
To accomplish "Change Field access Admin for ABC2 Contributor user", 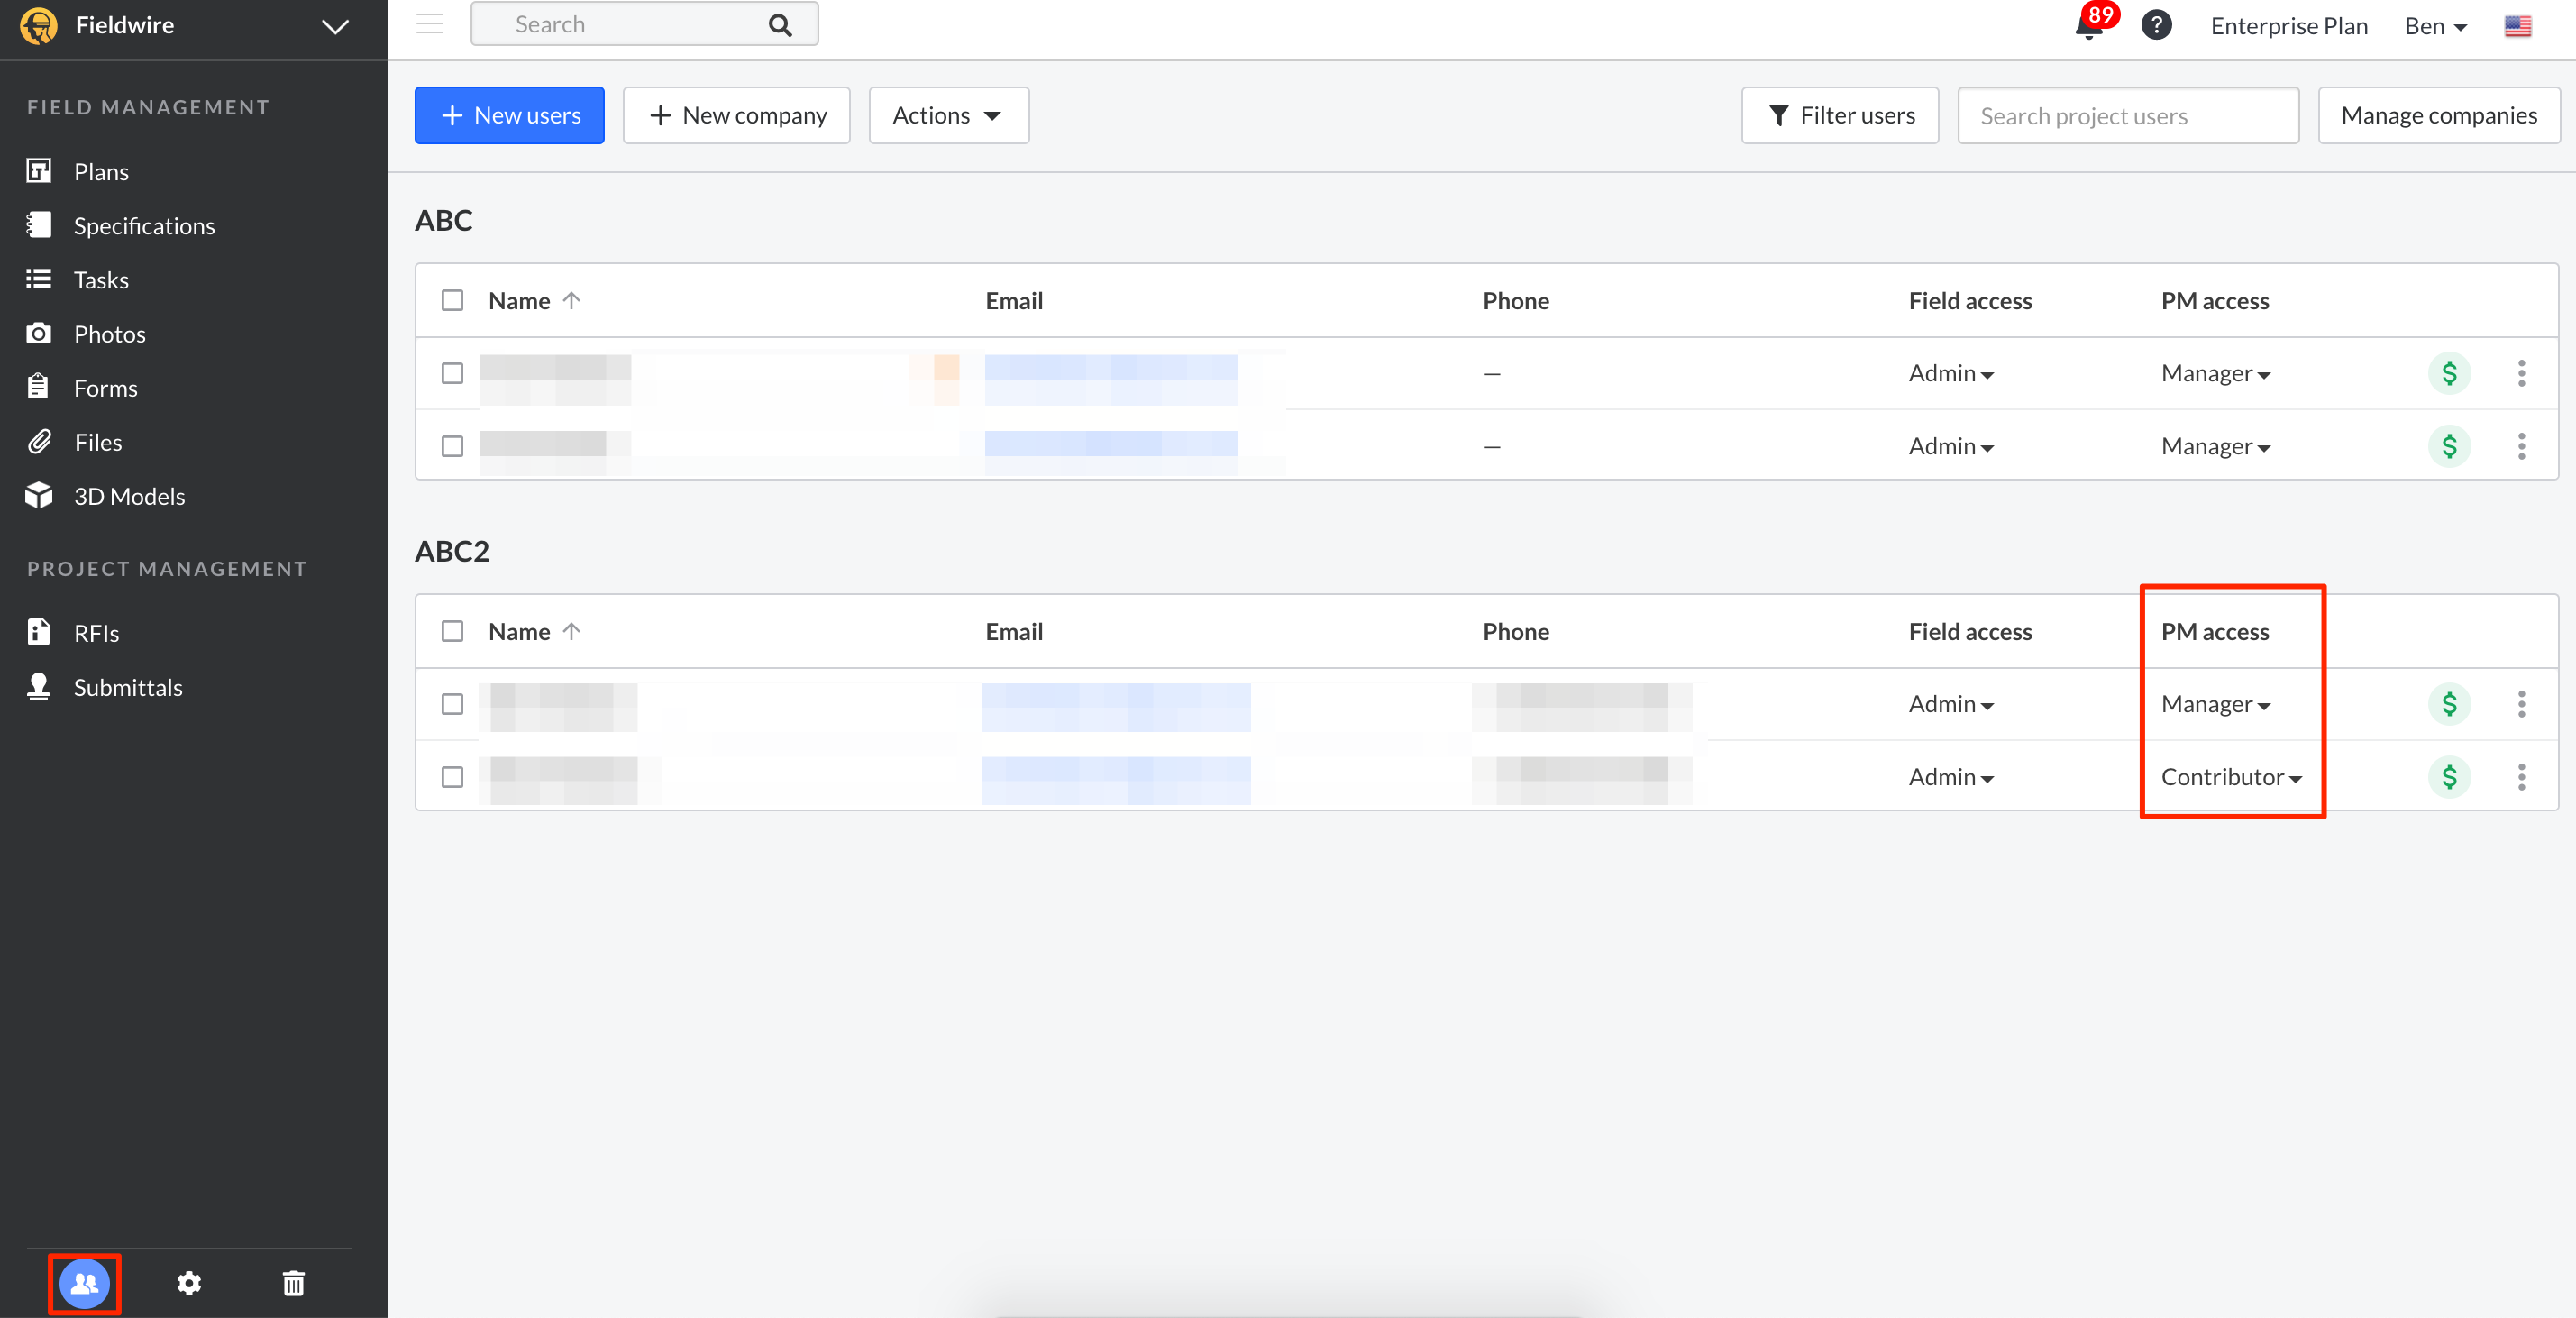I will [x=1950, y=777].
